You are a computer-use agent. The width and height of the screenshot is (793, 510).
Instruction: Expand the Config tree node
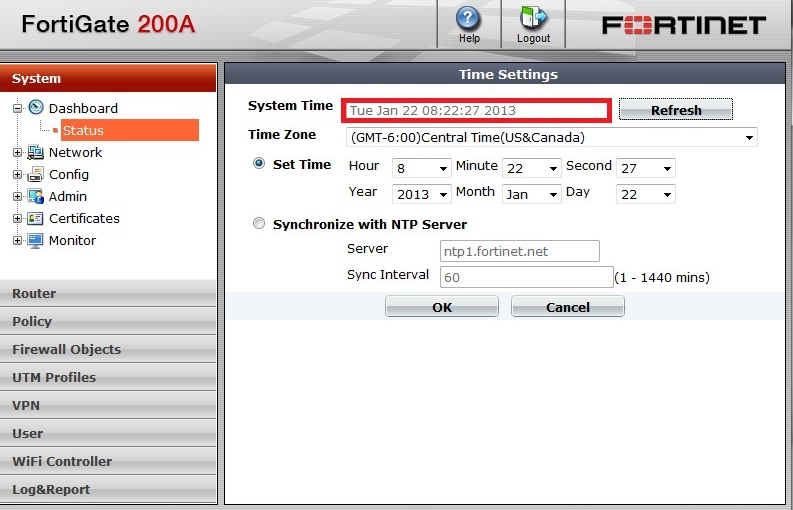tap(17, 175)
